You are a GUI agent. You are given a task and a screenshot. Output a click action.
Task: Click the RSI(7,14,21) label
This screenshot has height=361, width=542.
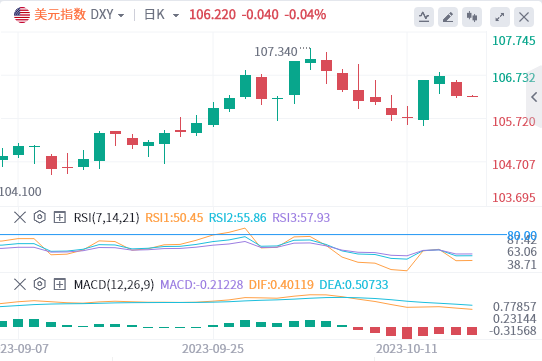click(x=106, y=217)
